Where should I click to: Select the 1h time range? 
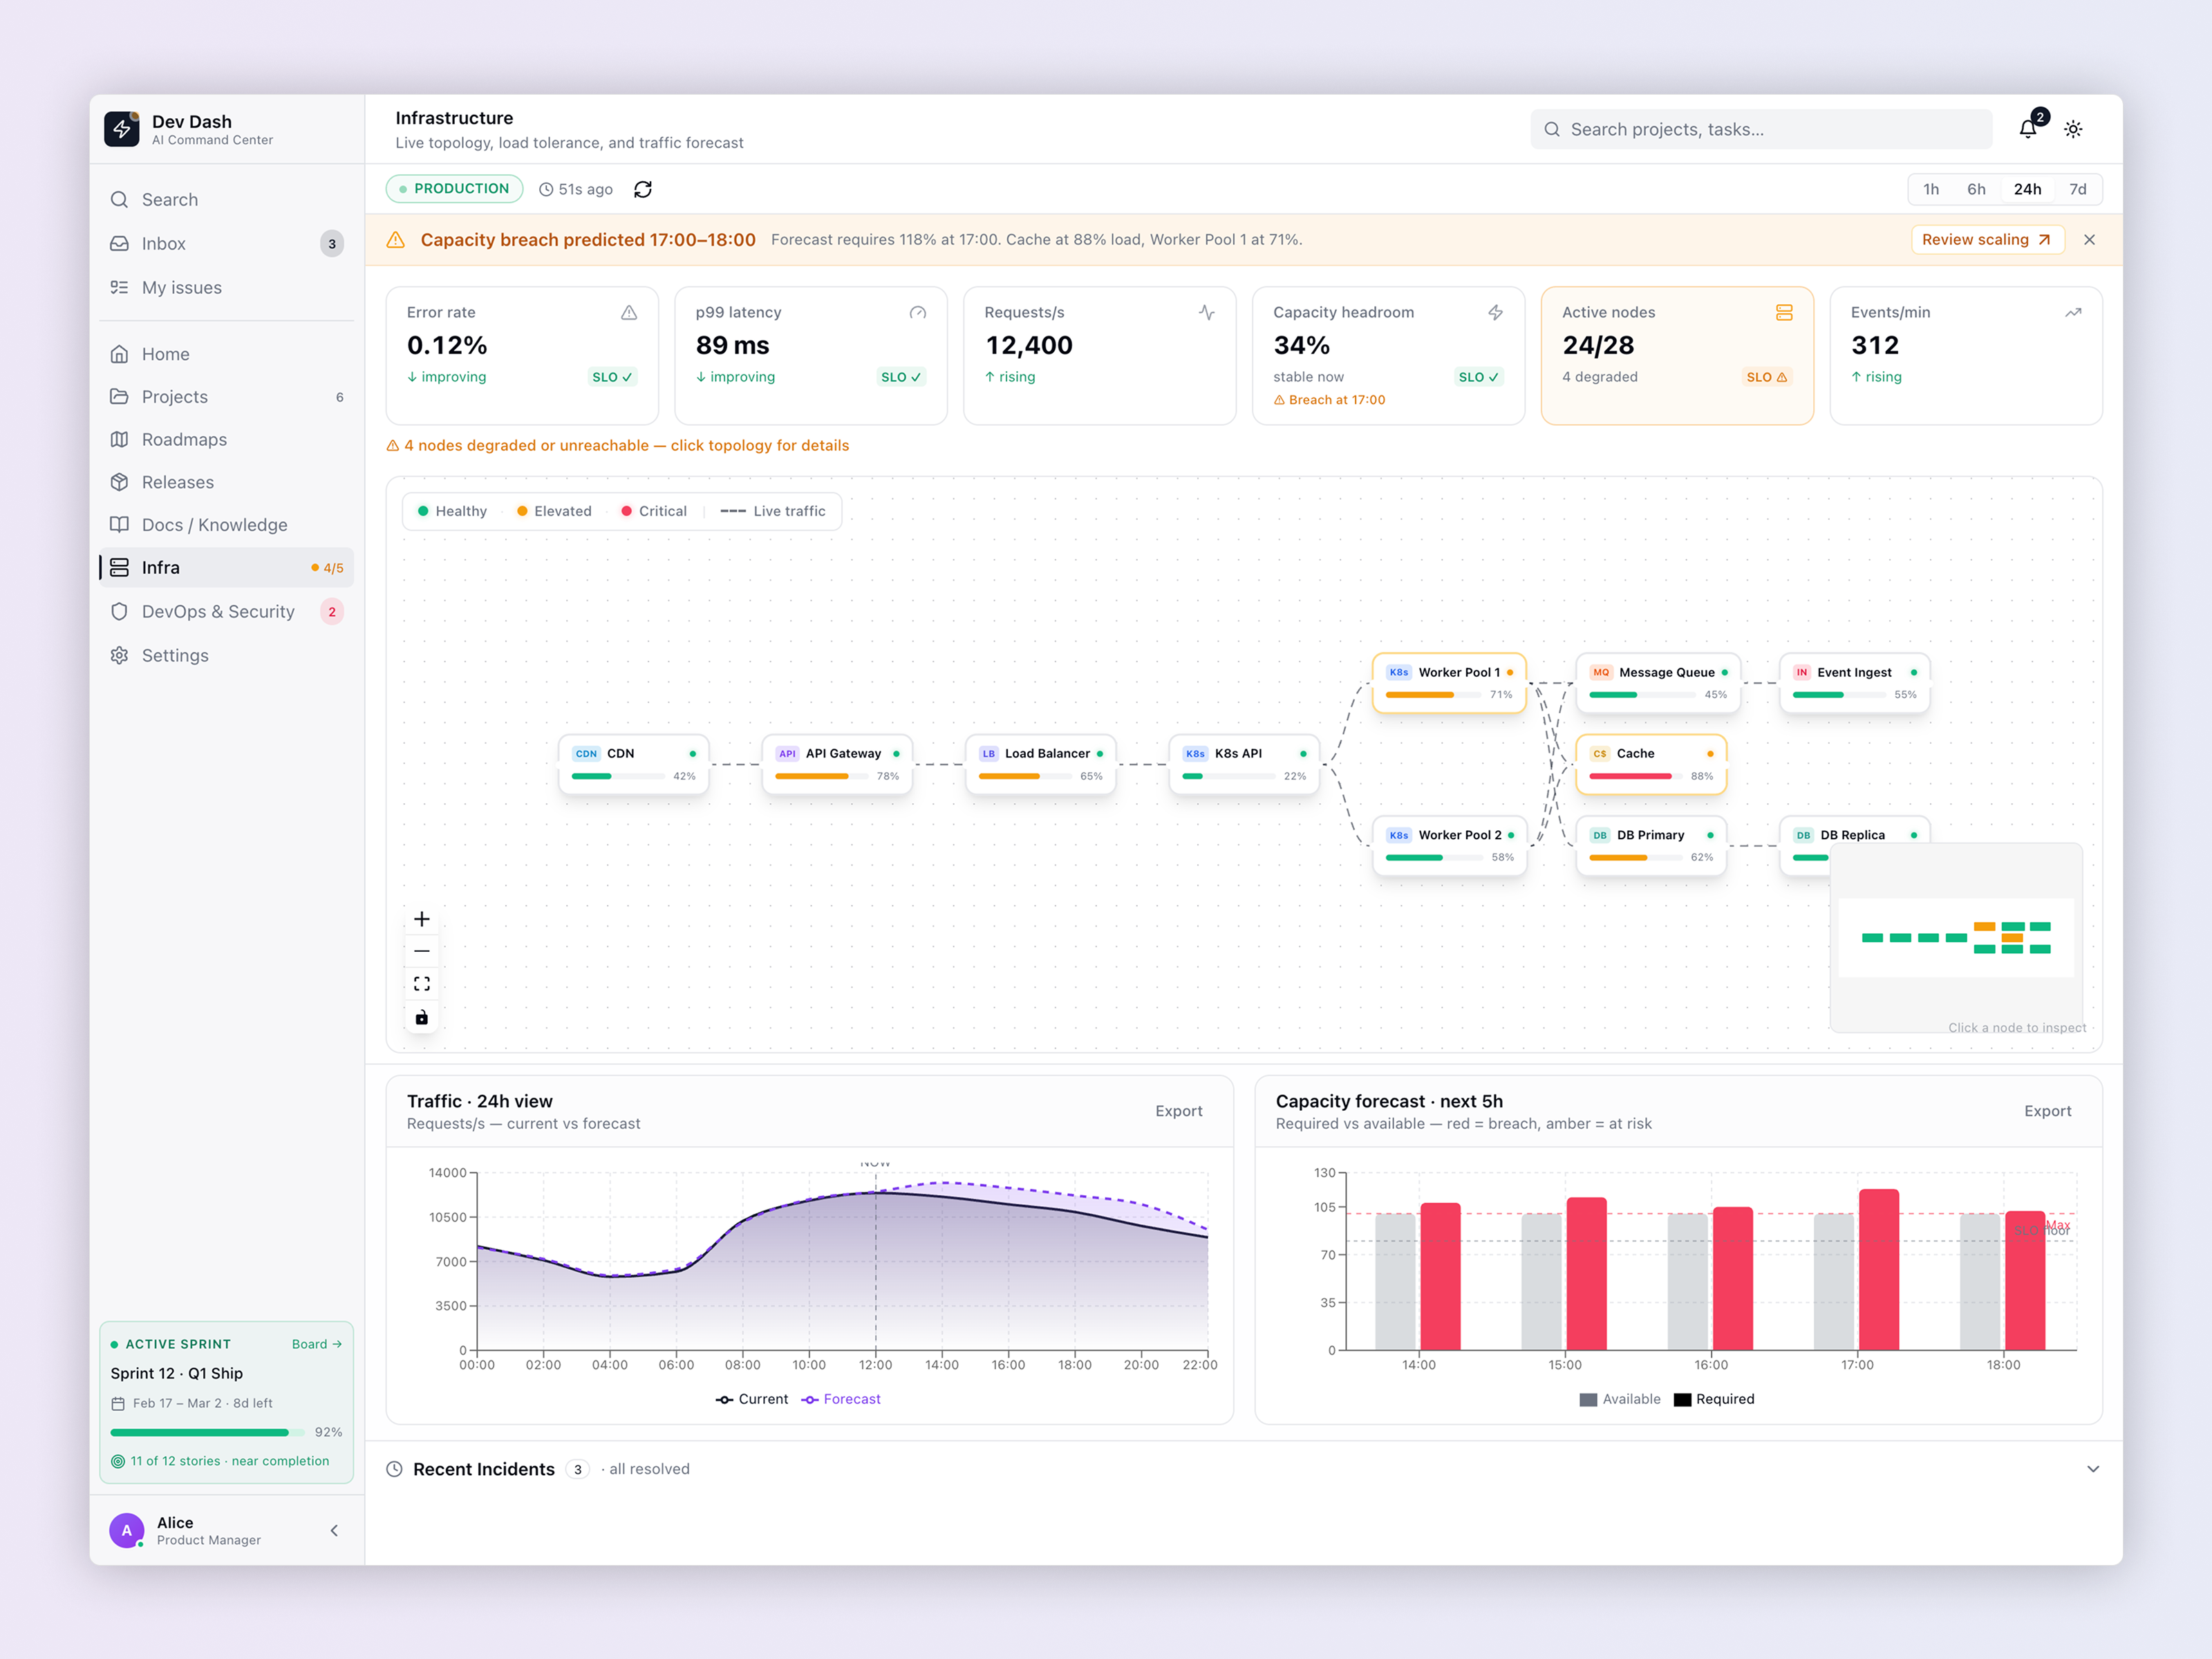click(x=1930, y=188)
